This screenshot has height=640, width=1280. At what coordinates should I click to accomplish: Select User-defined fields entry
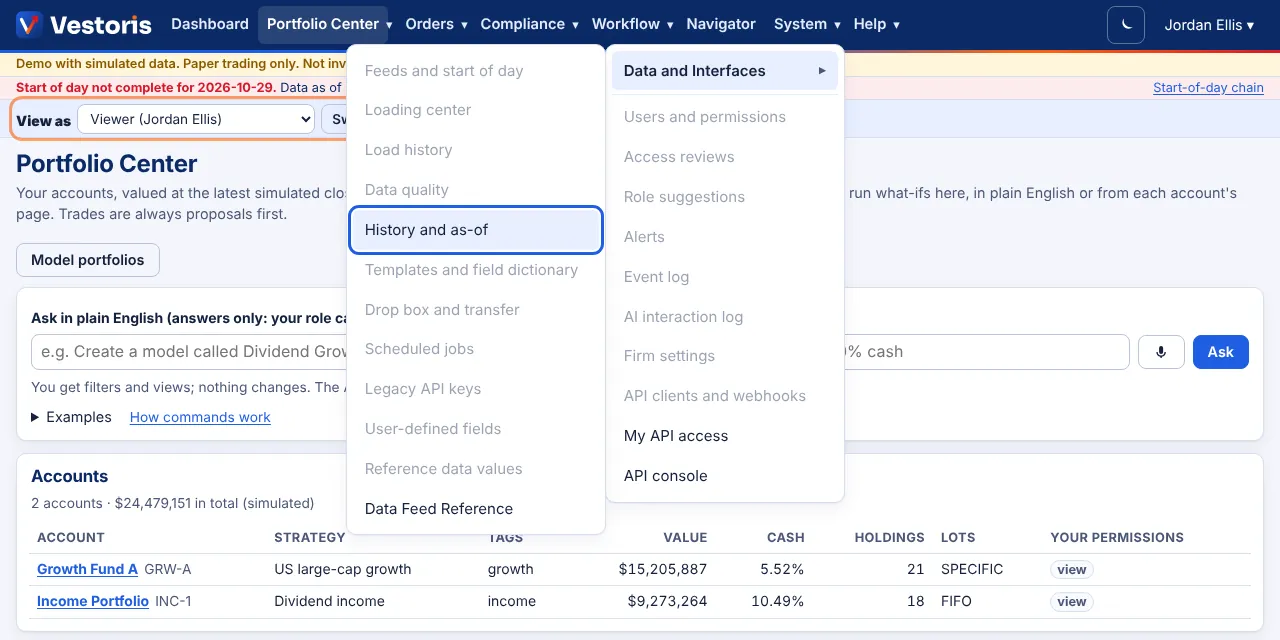click(x=476, y=429)
